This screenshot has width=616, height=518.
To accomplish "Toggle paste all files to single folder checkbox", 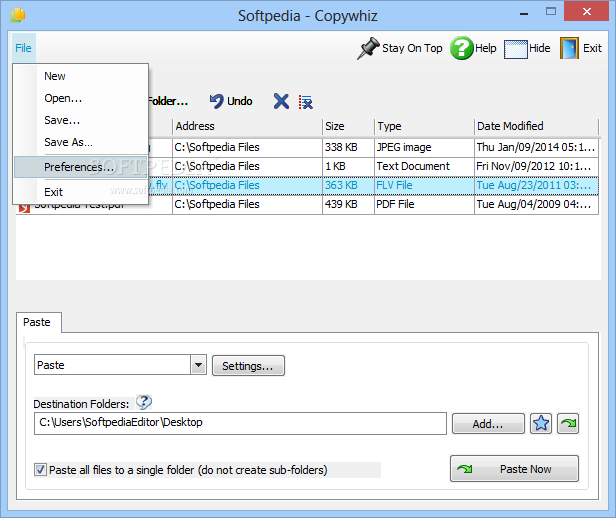I will click(40, 470).
